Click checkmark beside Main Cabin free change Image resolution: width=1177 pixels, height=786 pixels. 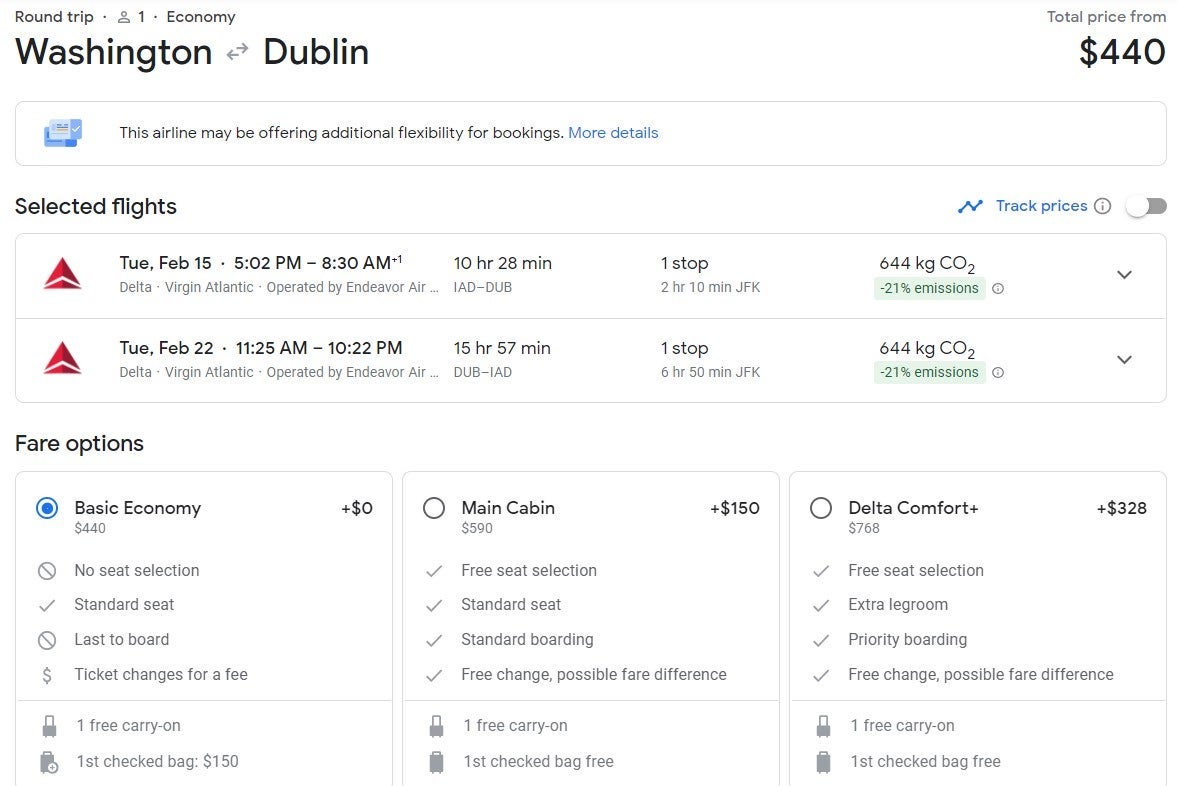point(434,676)
